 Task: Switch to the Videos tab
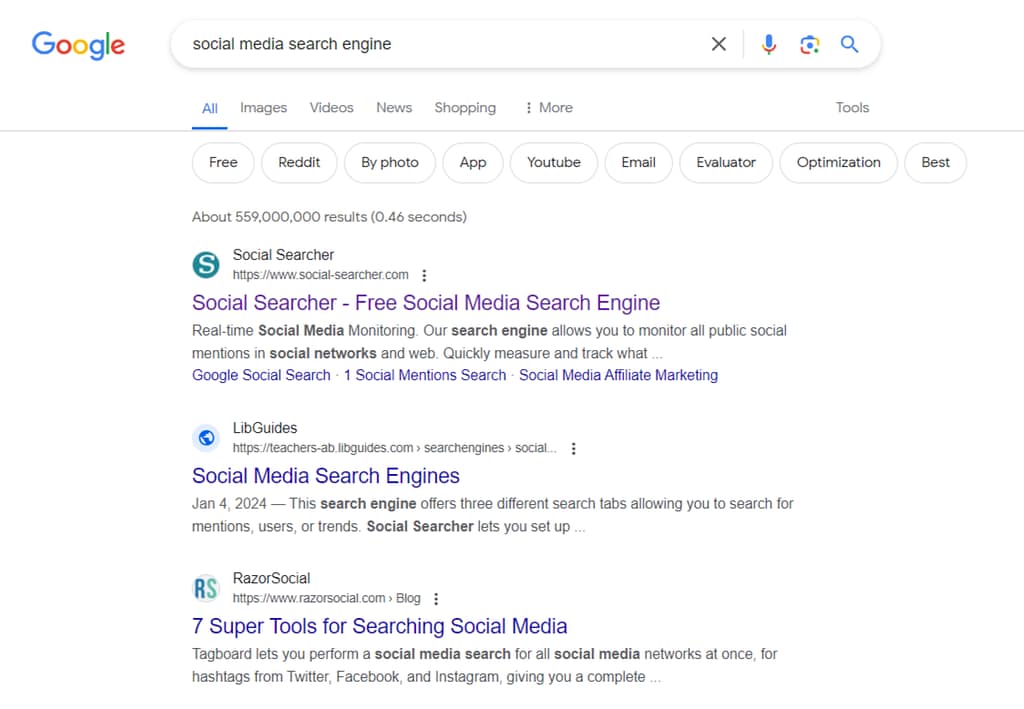[331, 108]
